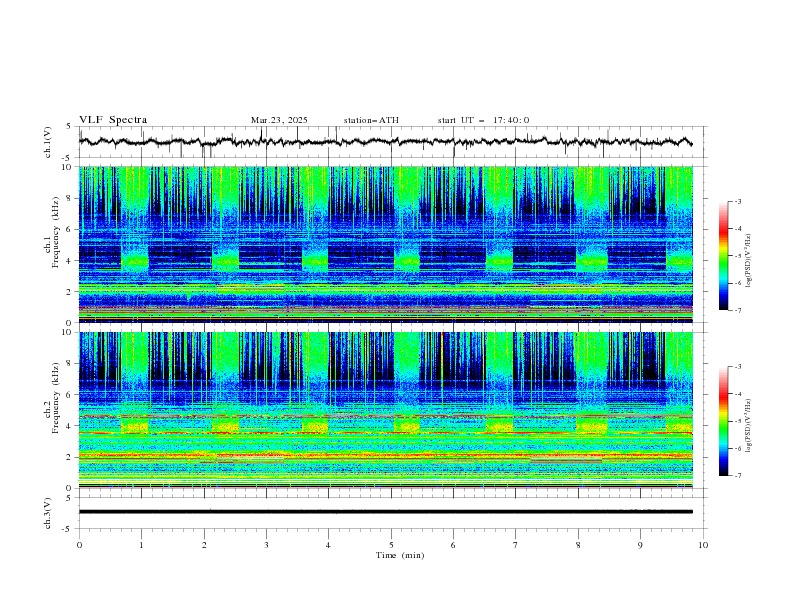Click the "station=ATH" header label

click(371, 120)
